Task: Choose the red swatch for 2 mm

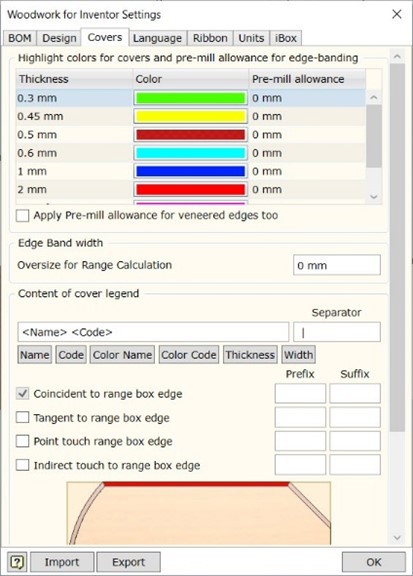Action: (x=190, y=190)
